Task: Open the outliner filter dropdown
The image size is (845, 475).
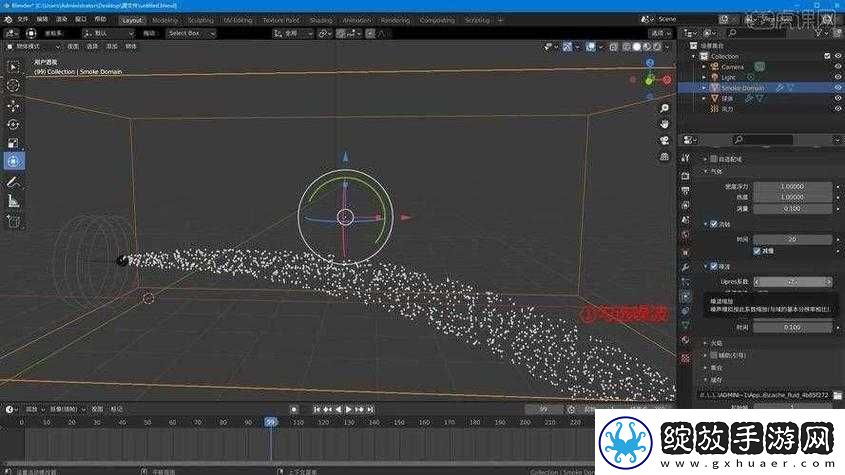Action: pos(821,33)
